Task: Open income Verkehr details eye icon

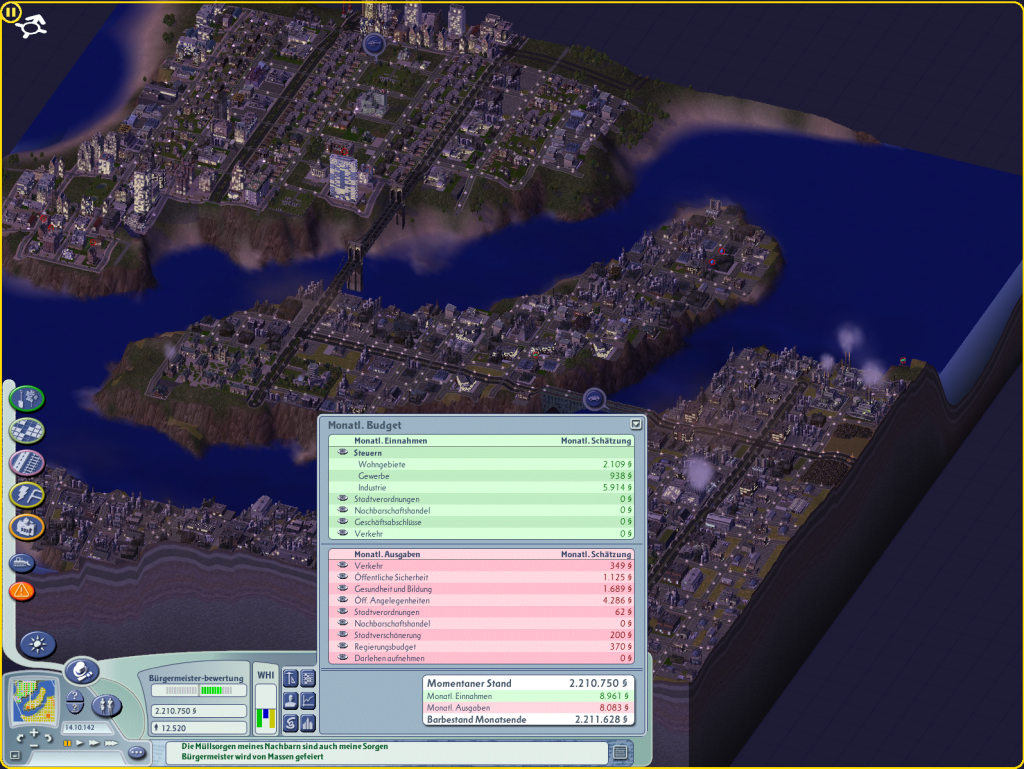Action: click(343, 533)
